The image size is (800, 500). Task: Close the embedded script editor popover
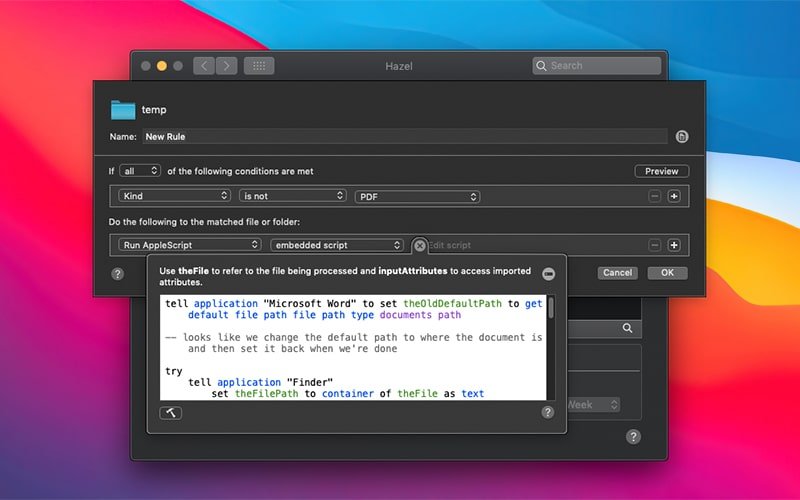tap(420, 245)
